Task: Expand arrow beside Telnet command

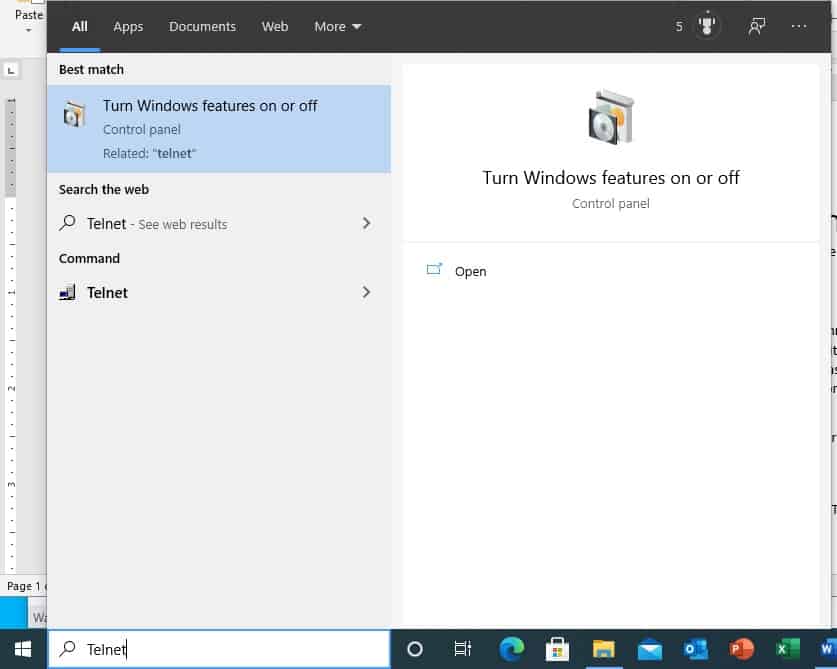Action: pos(366,293)
